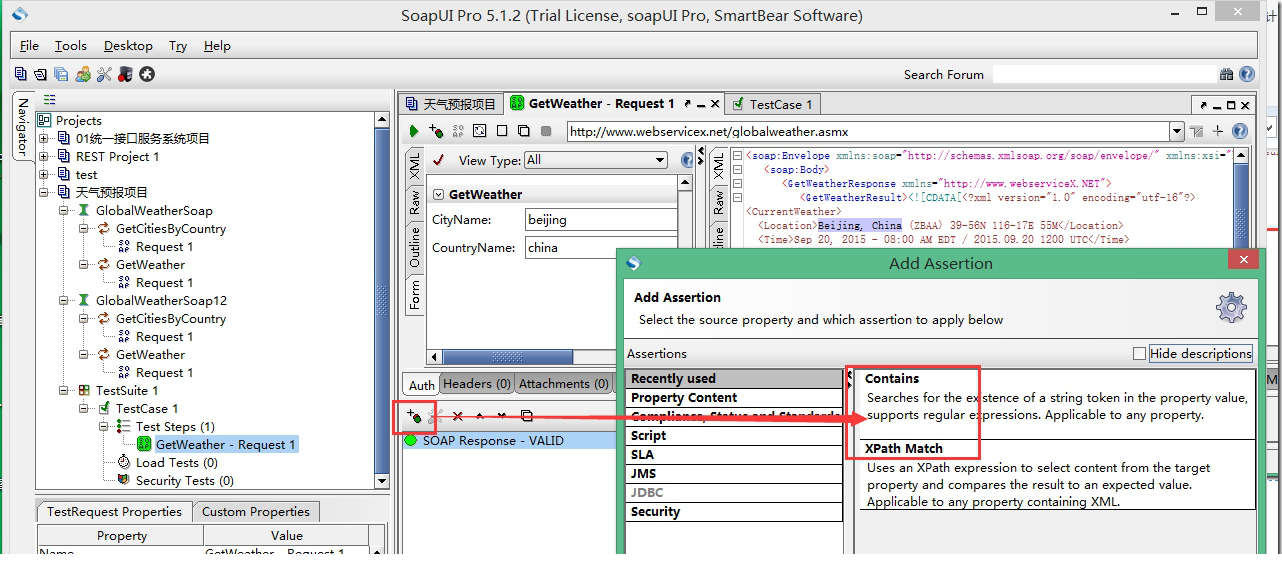Click the proxy server icon with red dot
This screenshot has height=576, width=1282.
click(125, 74)
